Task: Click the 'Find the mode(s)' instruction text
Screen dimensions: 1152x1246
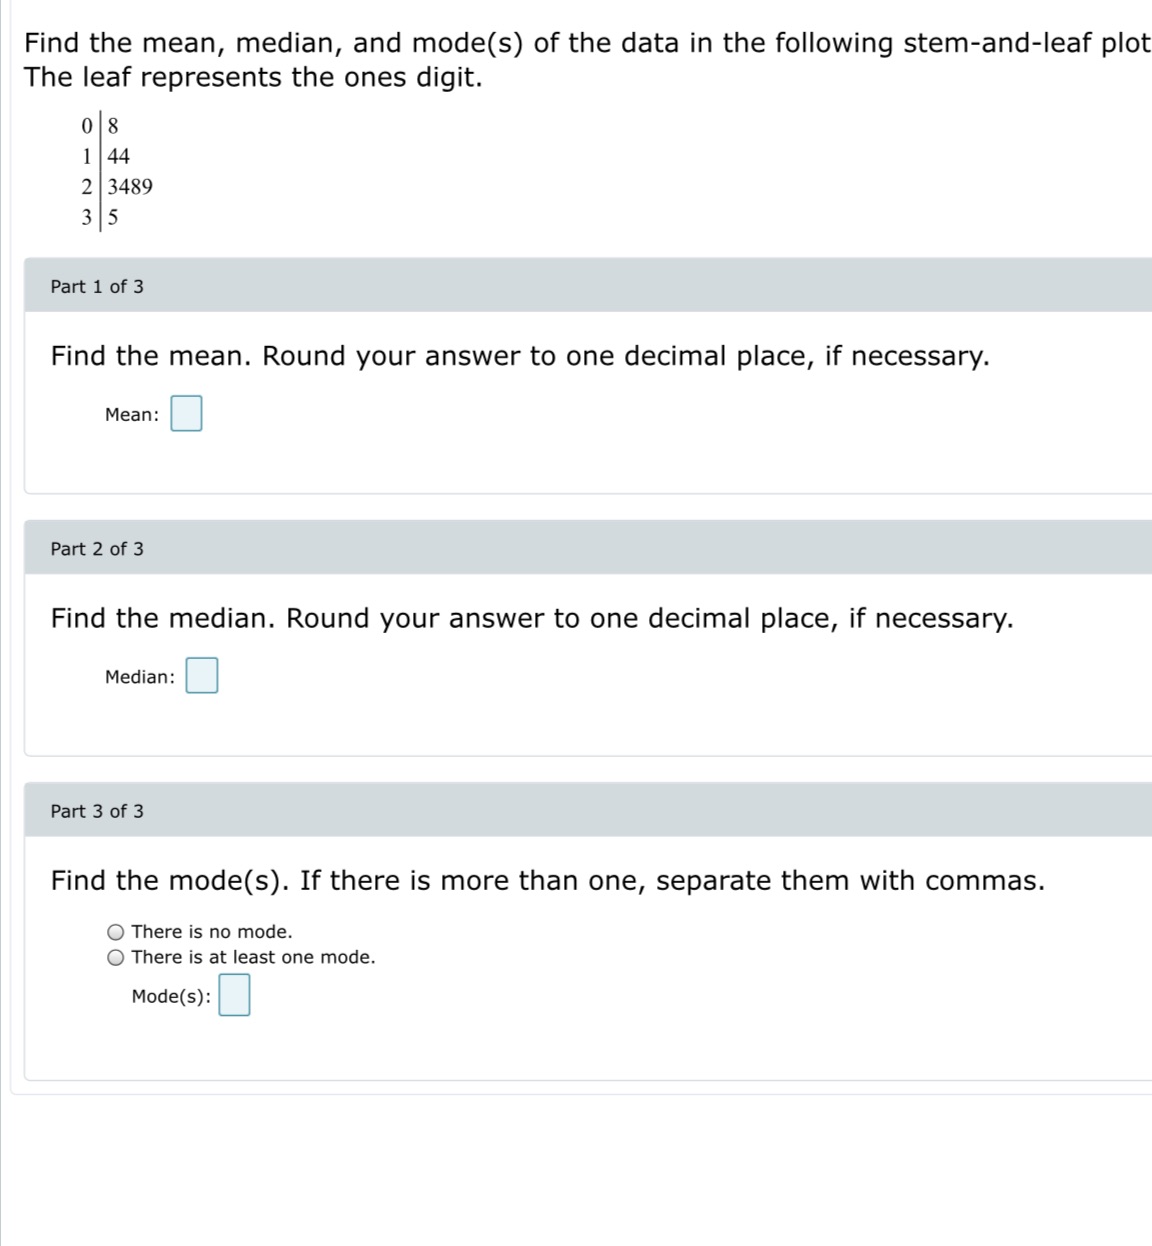Action: coord(546,880)
